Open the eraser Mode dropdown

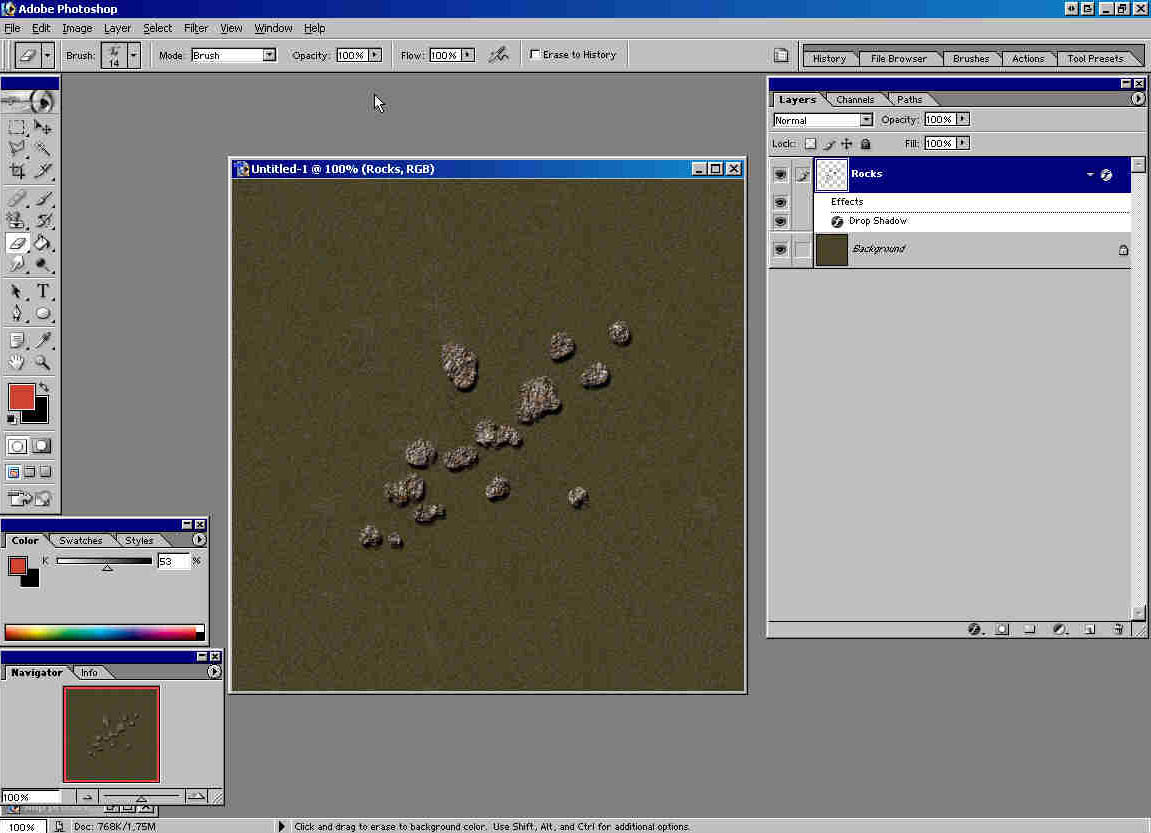pyautogui.click(x=269, y=55)
